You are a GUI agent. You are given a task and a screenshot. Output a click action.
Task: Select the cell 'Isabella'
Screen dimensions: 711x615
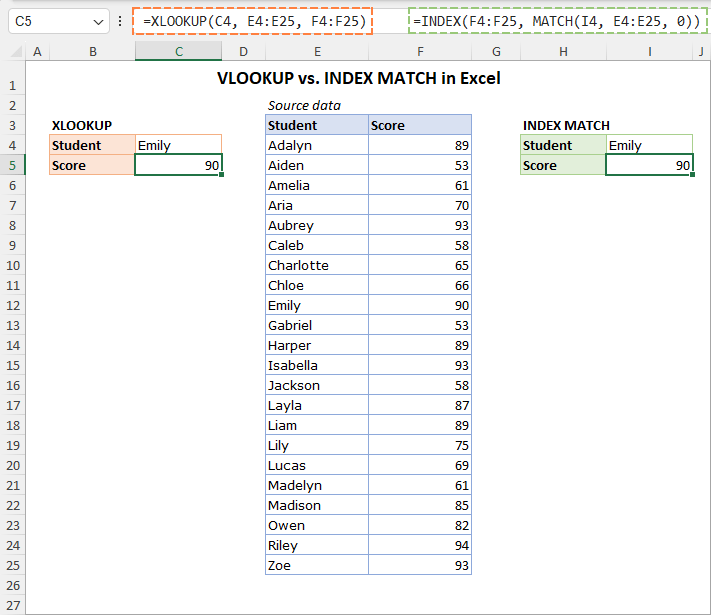click(317, 365)
